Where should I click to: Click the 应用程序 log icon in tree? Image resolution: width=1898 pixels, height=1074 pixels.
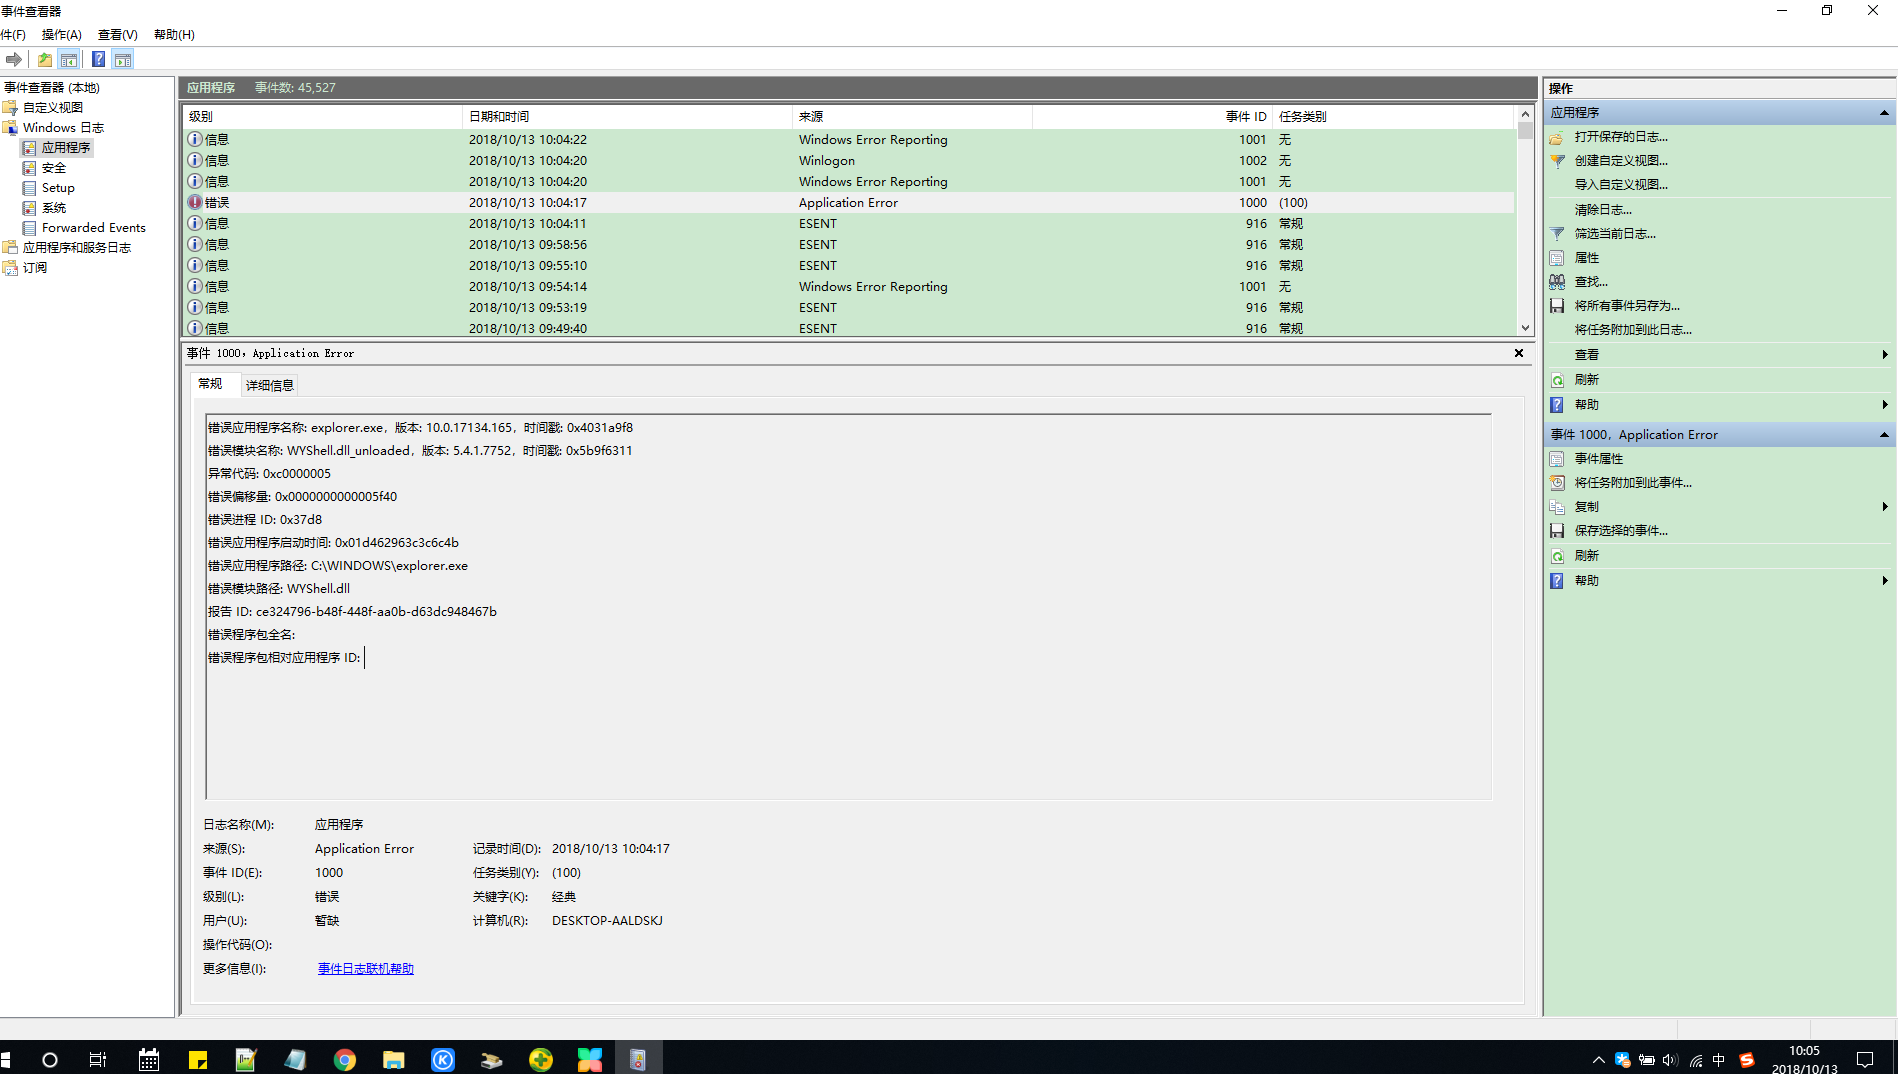29,148
